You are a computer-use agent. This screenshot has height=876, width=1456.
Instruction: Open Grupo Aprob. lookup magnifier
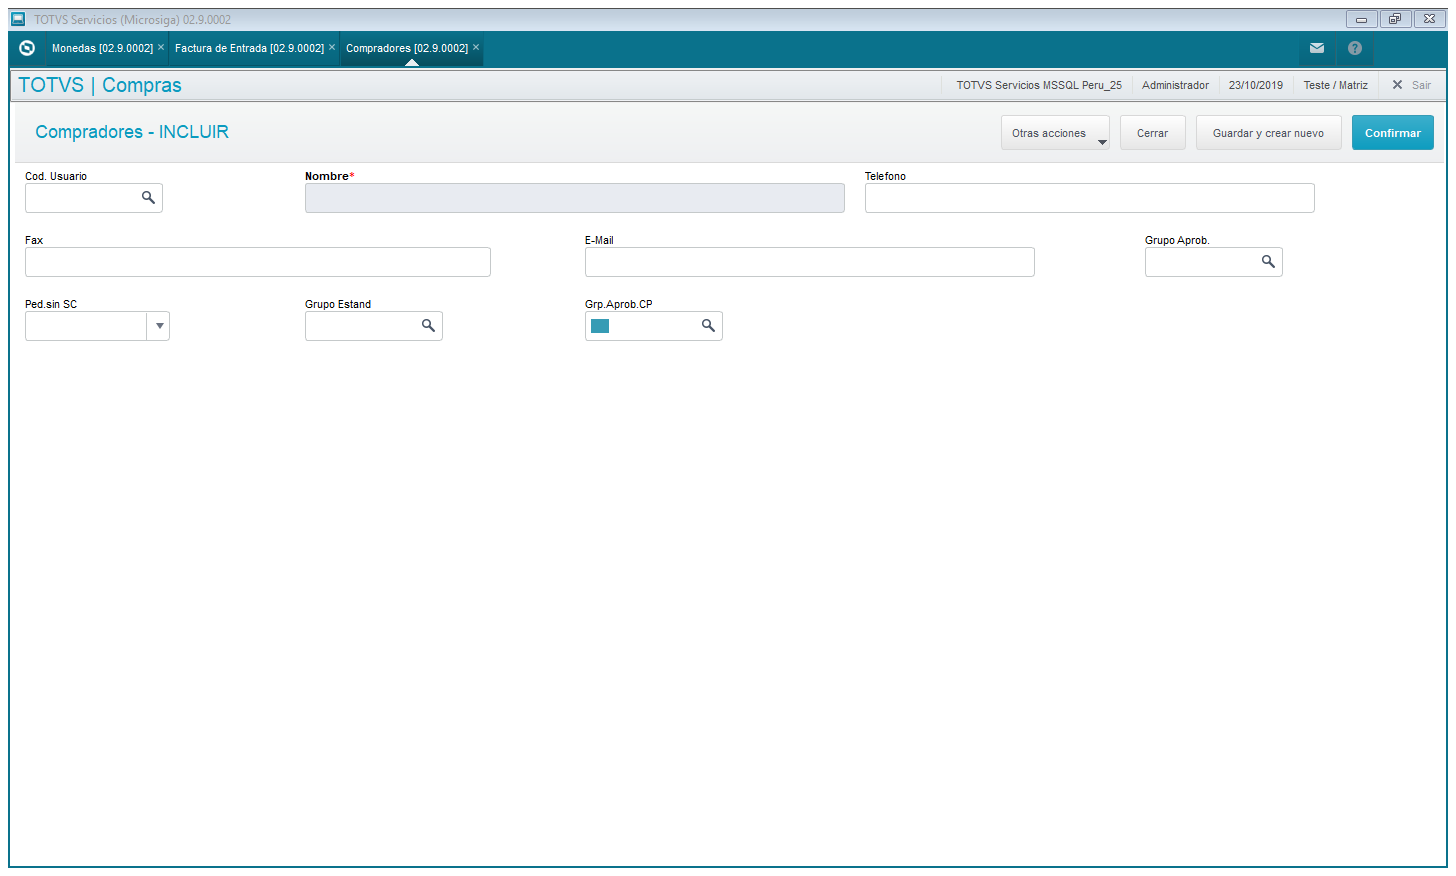pos(1268,262)
